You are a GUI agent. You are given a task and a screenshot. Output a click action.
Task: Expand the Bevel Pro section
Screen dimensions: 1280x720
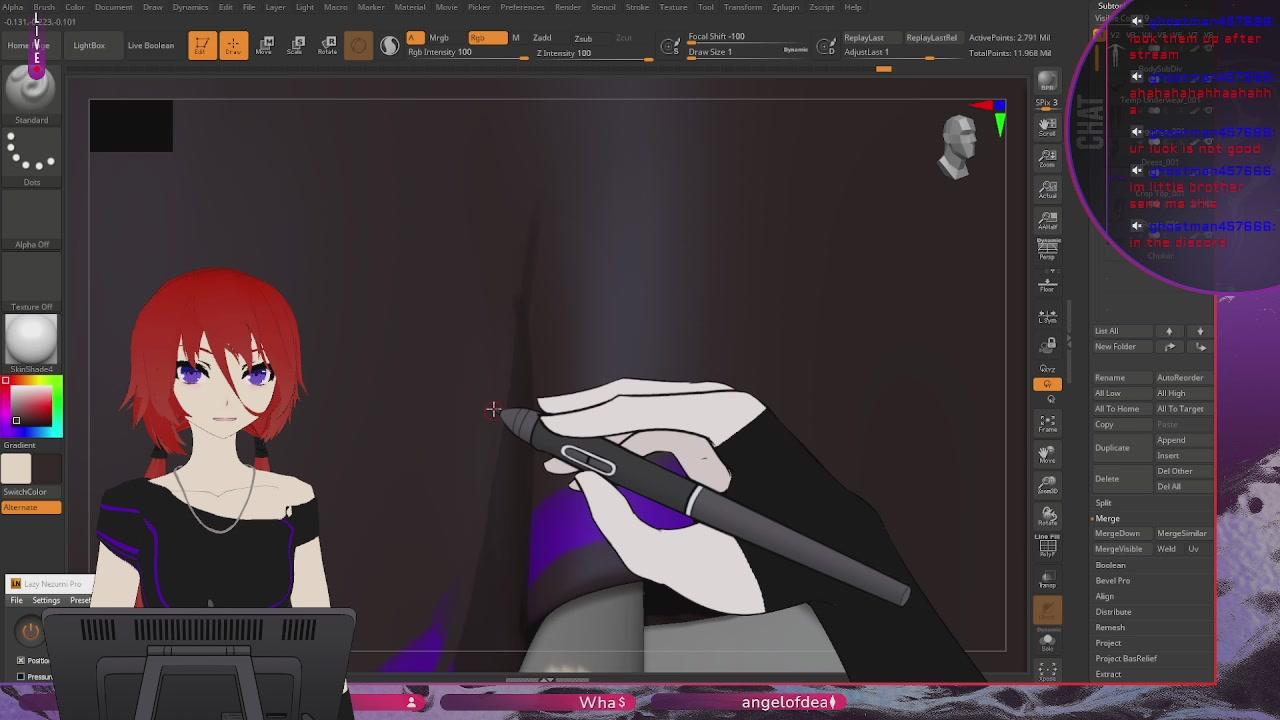1112,581
